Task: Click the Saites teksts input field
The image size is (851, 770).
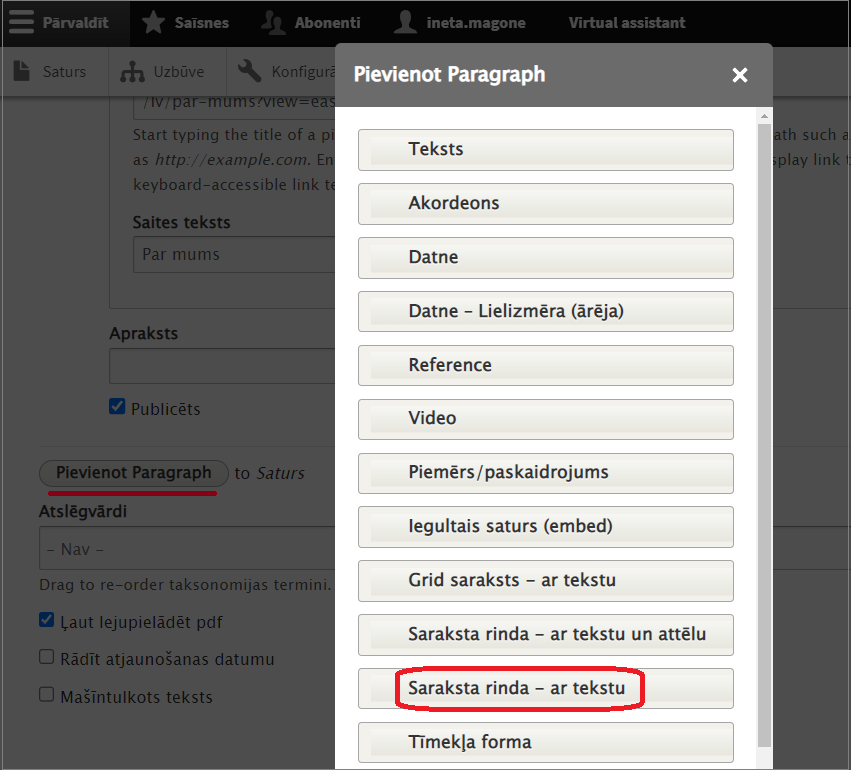Action: click(x=234, y=254)
